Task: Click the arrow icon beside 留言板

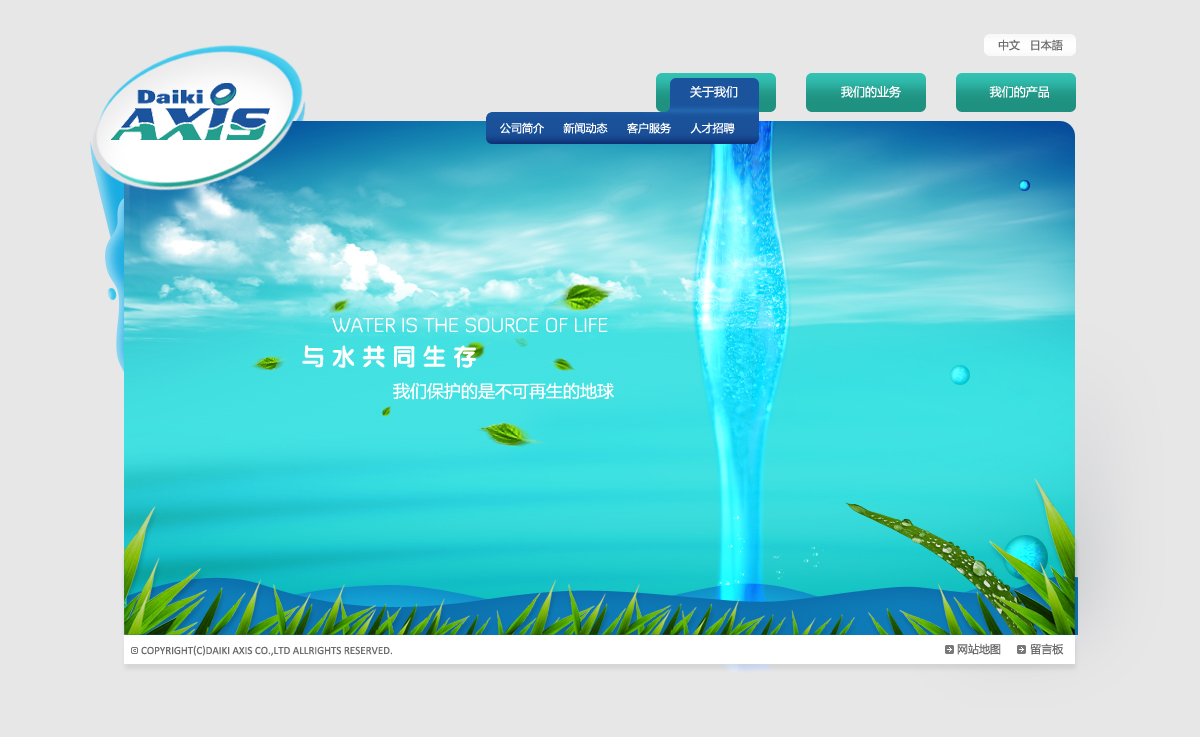Action: click(x=1021, y=650)
